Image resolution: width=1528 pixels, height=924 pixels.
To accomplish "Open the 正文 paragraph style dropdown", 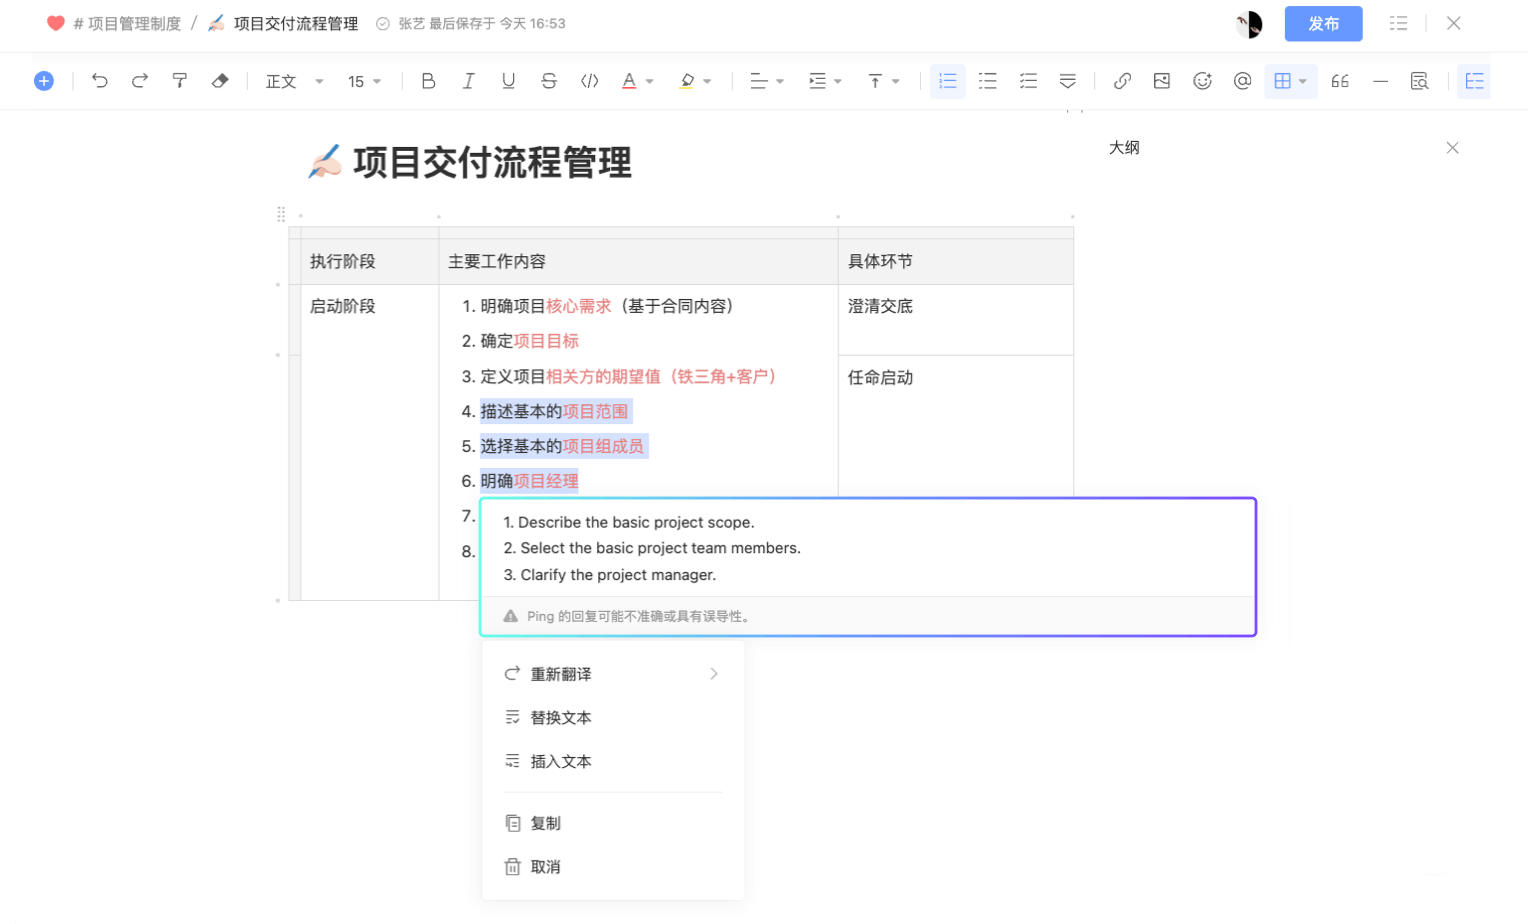I will pyautogui.click(x=294, y=81).
